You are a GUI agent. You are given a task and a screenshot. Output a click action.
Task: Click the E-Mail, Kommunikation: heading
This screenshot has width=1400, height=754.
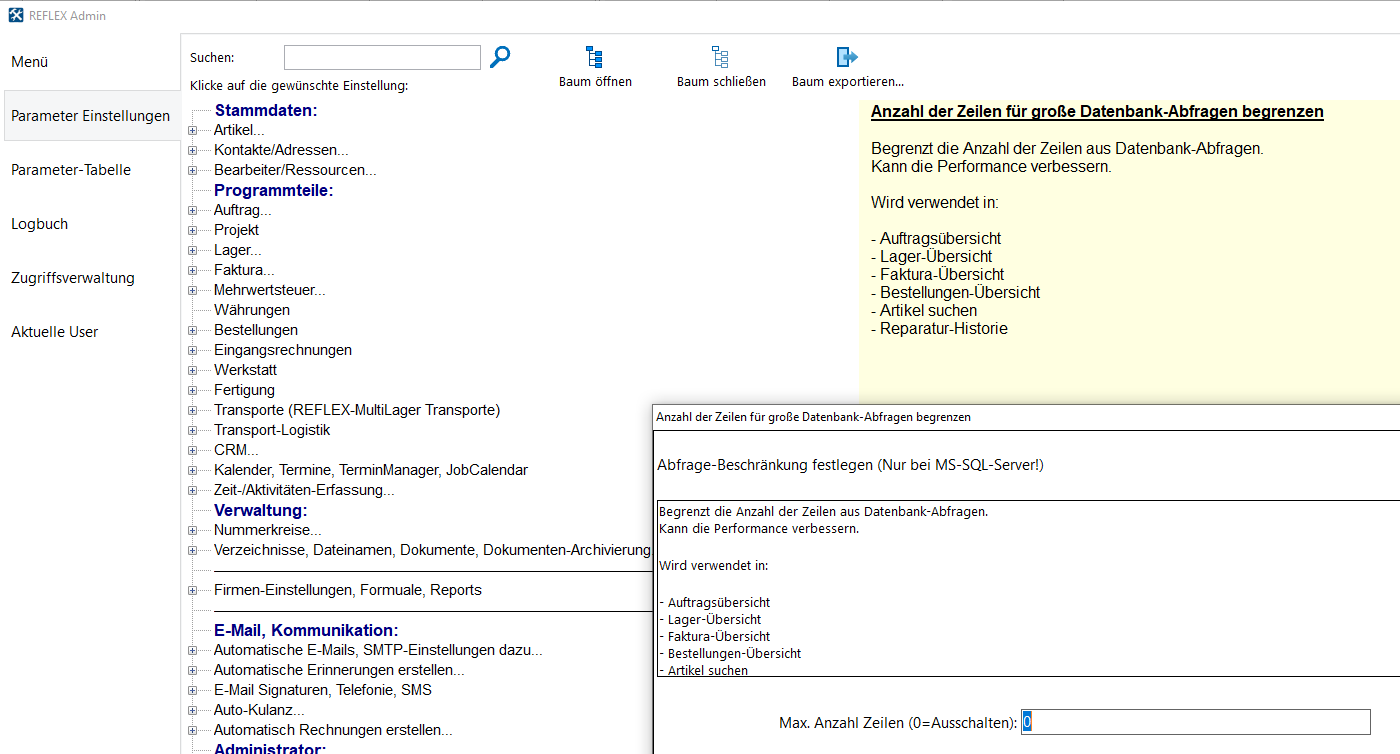click(306, 630)
